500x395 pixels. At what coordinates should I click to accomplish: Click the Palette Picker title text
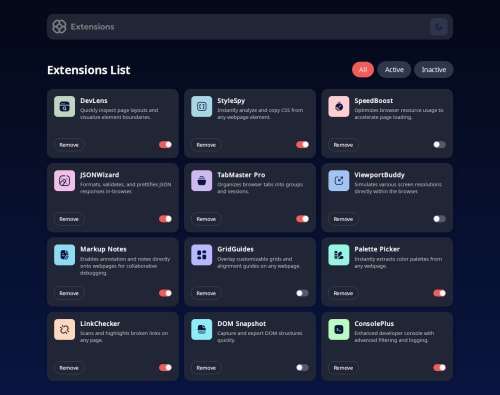[377, 249]
